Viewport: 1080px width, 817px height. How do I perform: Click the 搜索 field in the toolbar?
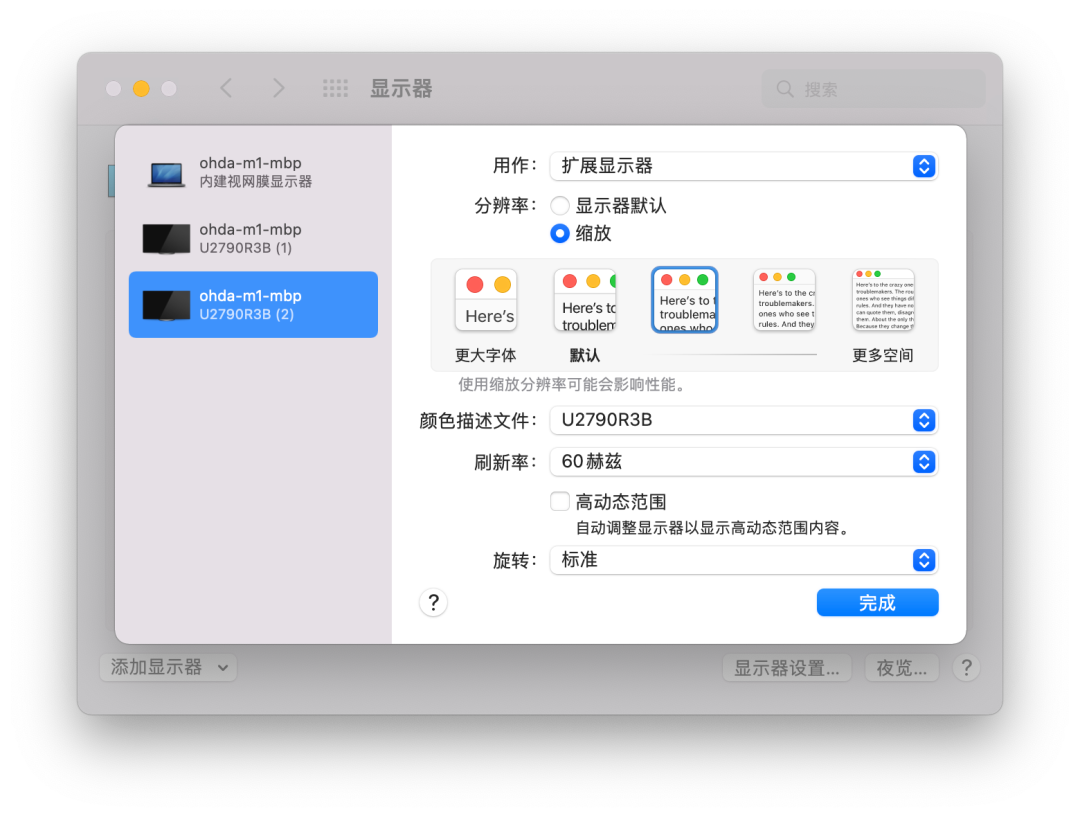873,89
